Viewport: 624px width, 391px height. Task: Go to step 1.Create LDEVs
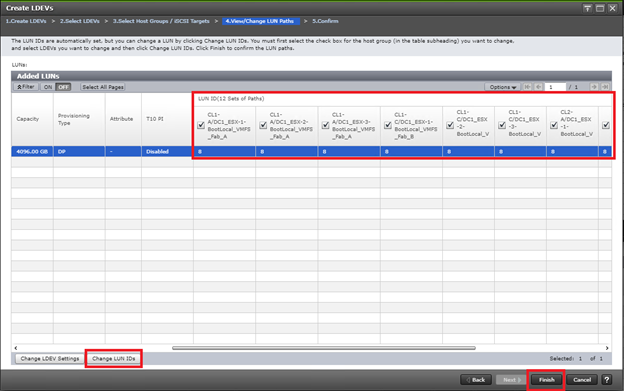(26, 21)
